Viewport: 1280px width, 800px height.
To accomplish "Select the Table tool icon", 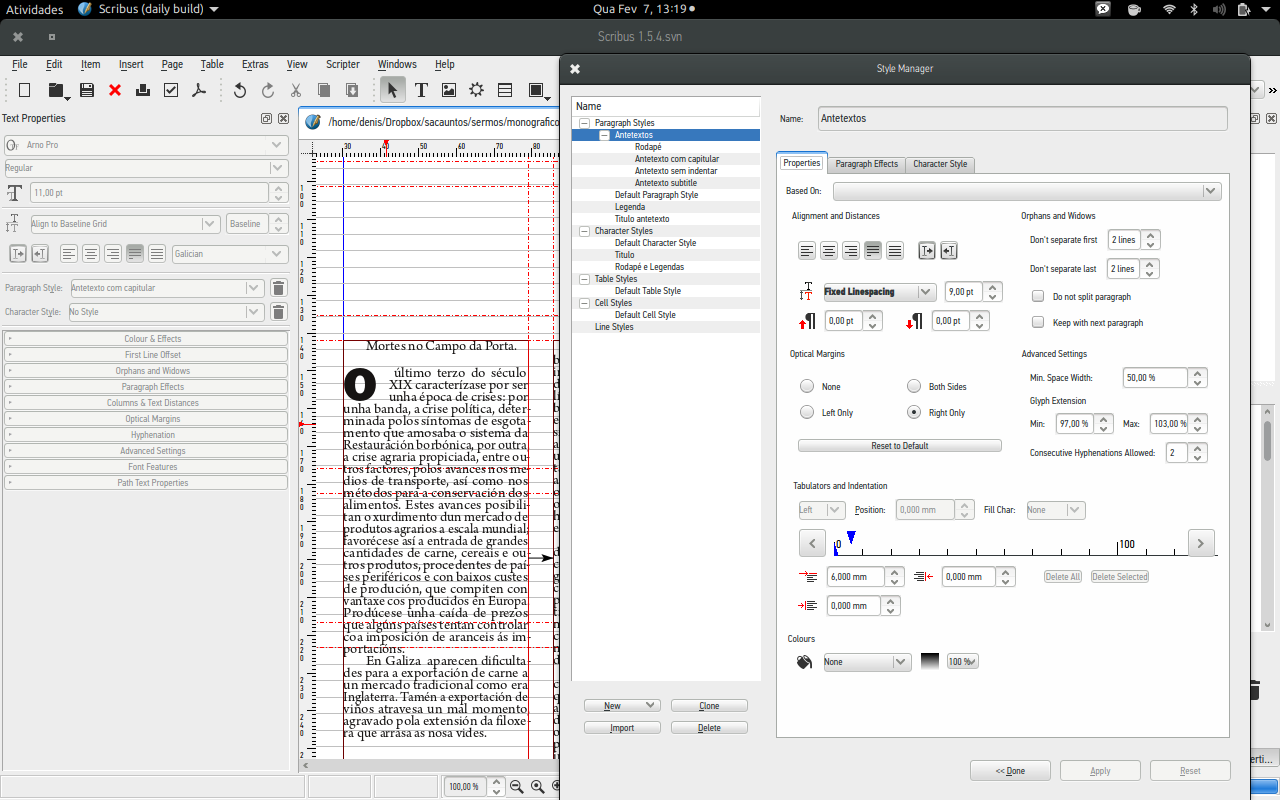I will 505,90.
